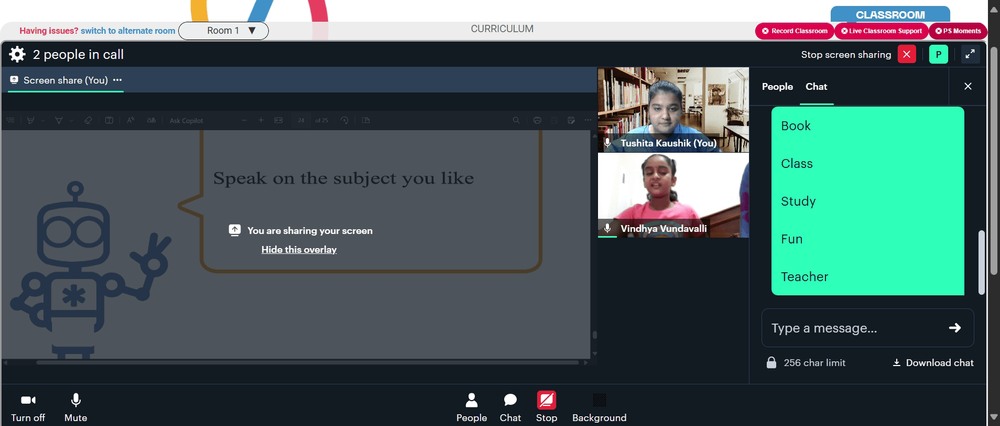Stop screen sharing with red X button
Image resolution: width=1000 pixels, height=426 pixels.
(x=906, y=54)
